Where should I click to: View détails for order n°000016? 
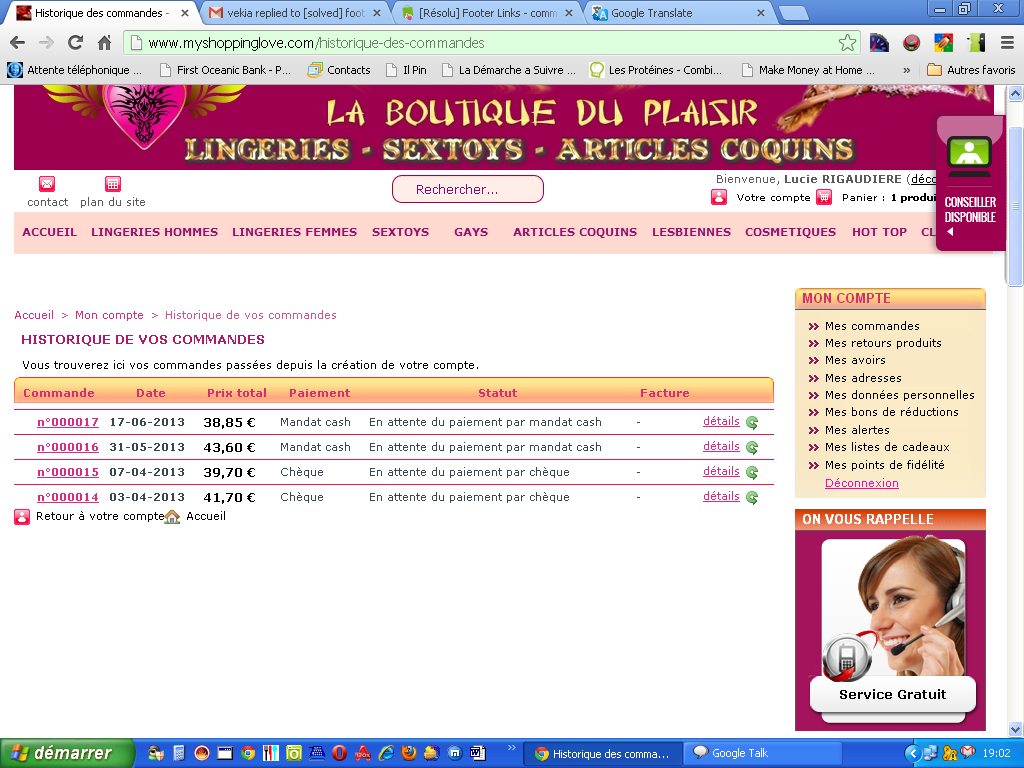pyautogui.click(x=721, y=446)
